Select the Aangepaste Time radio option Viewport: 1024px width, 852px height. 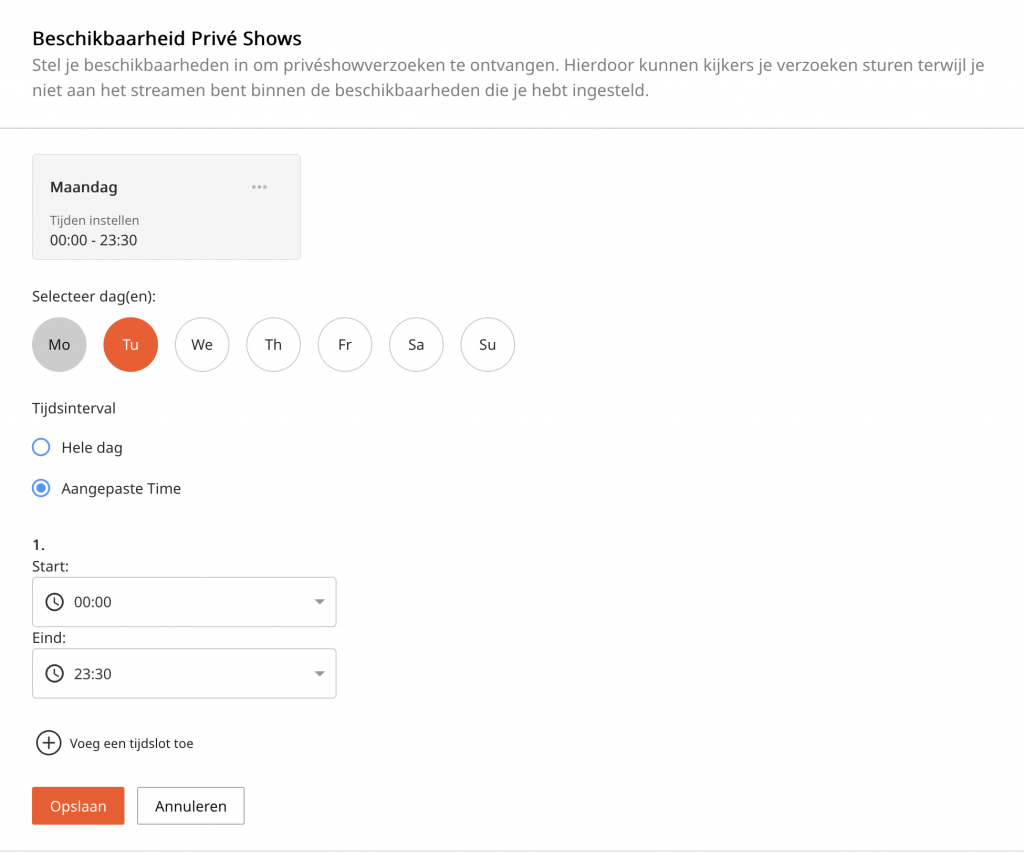[41, 489]
